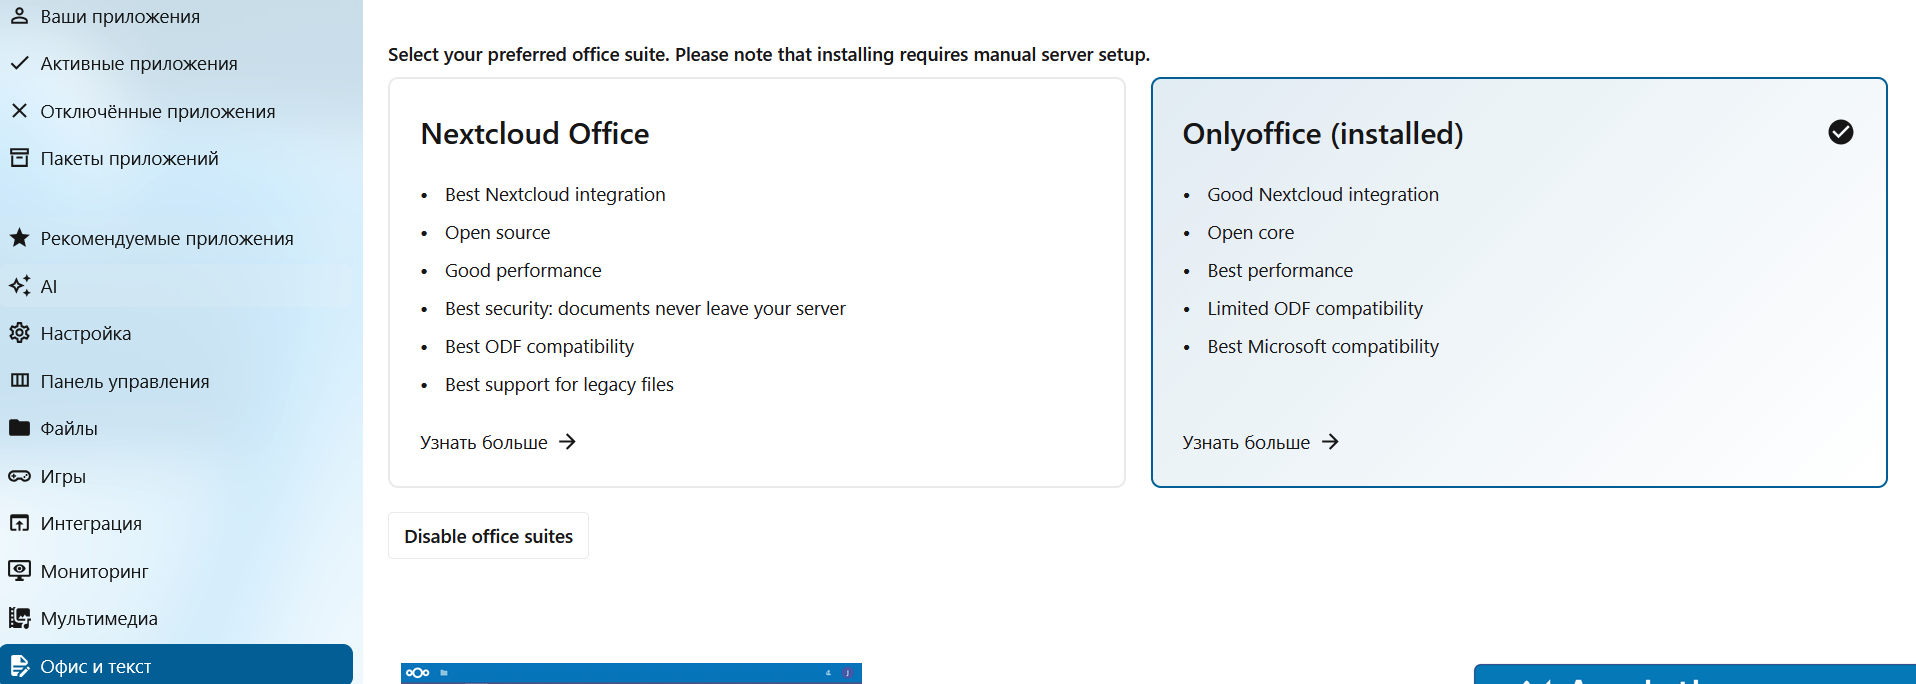Click the checkmark icon for Активные приложения

point(19,63)
